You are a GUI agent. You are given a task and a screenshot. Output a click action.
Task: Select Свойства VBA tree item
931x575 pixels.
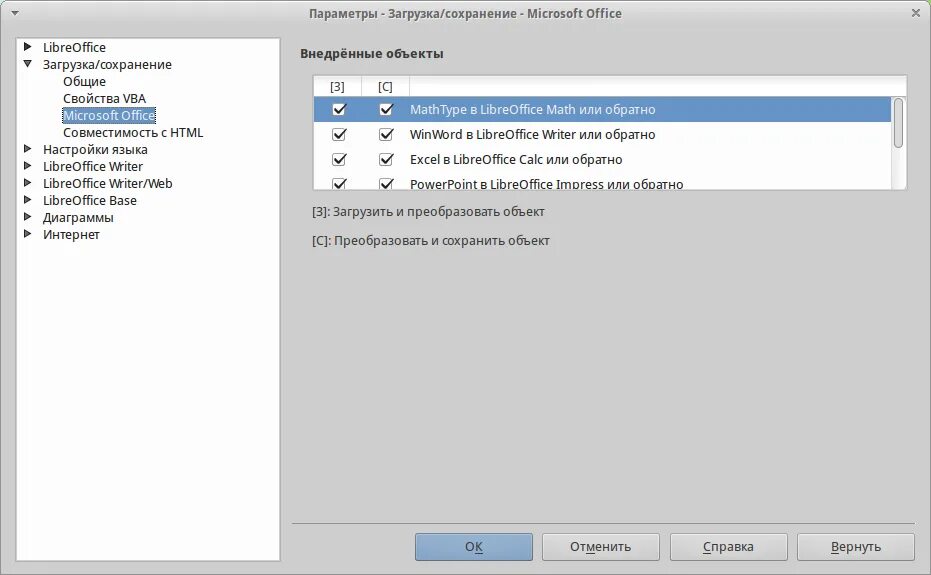point(104,99)
